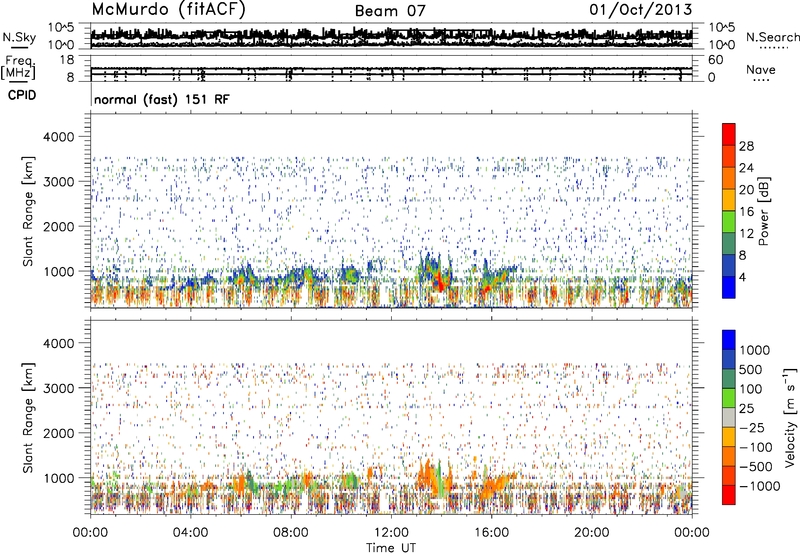This screenshot has height=554, width=800.
Task: Click the Power [dB] colorbar title
Action: click(763, 211)
